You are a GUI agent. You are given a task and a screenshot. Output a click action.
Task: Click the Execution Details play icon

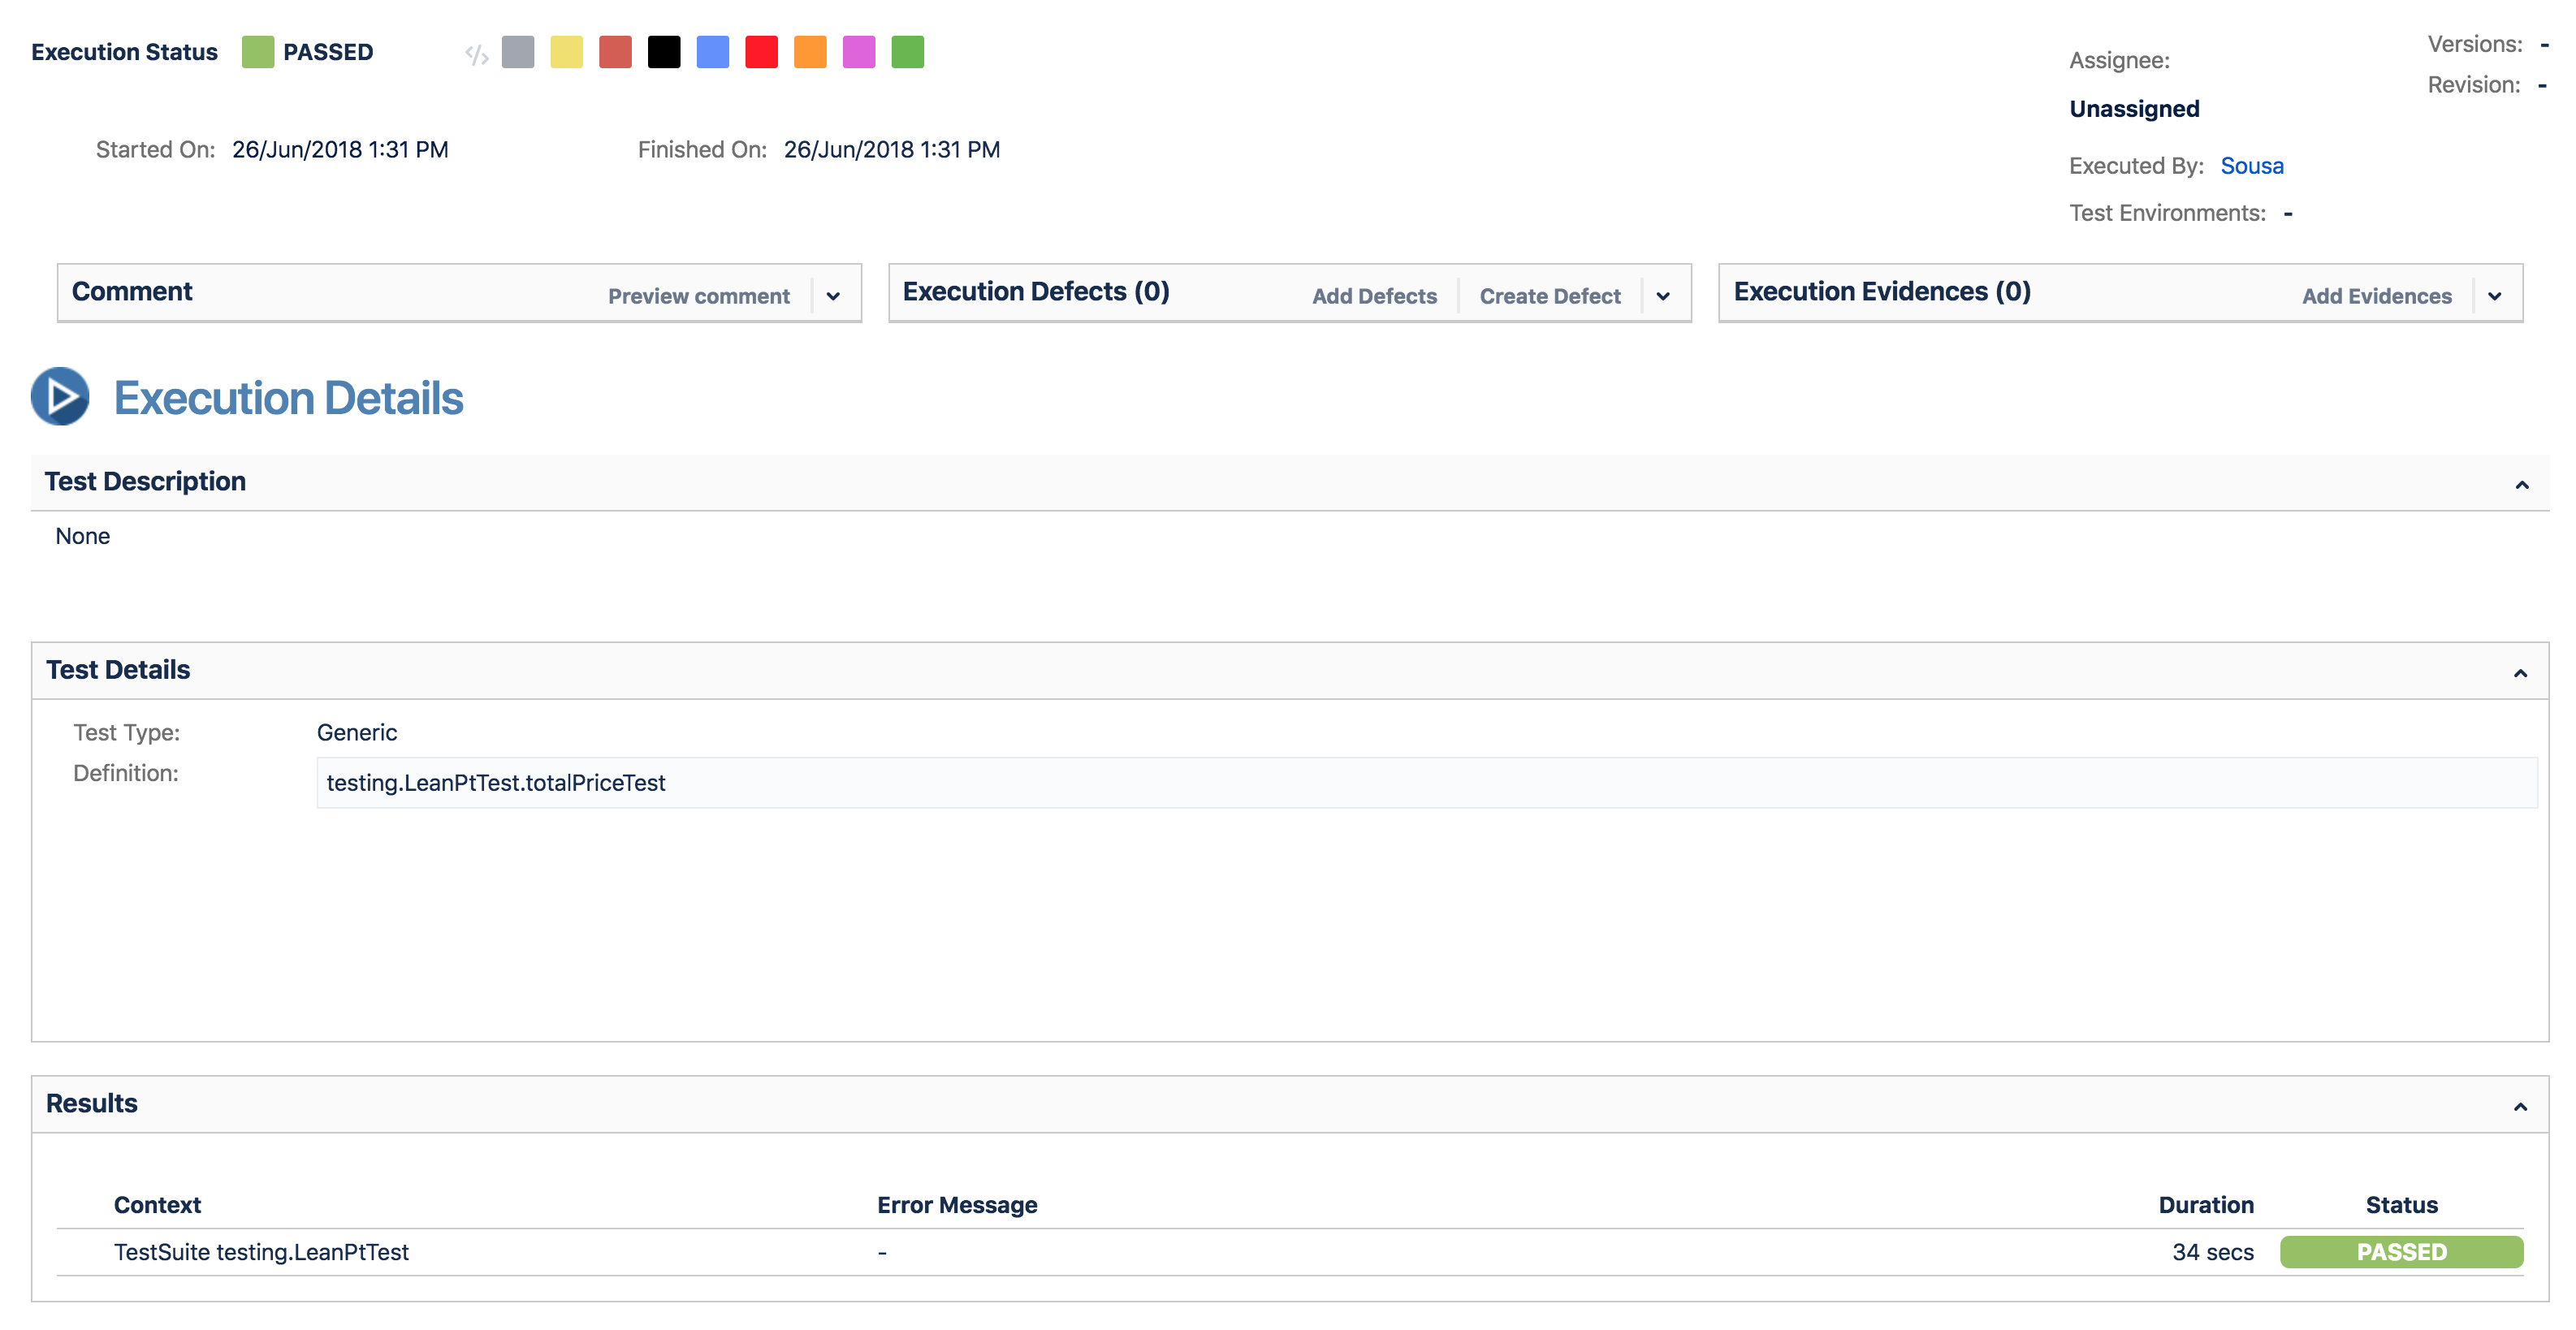pyautogui.click(x=60, y=397)
